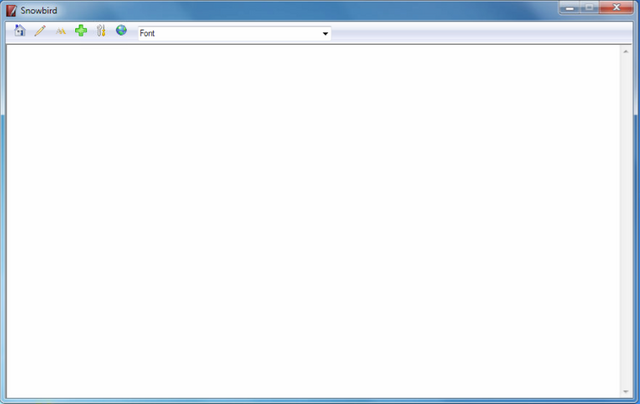Click the globe web icon
This screenshot has width=640, height=404.
tap(121, 30)
